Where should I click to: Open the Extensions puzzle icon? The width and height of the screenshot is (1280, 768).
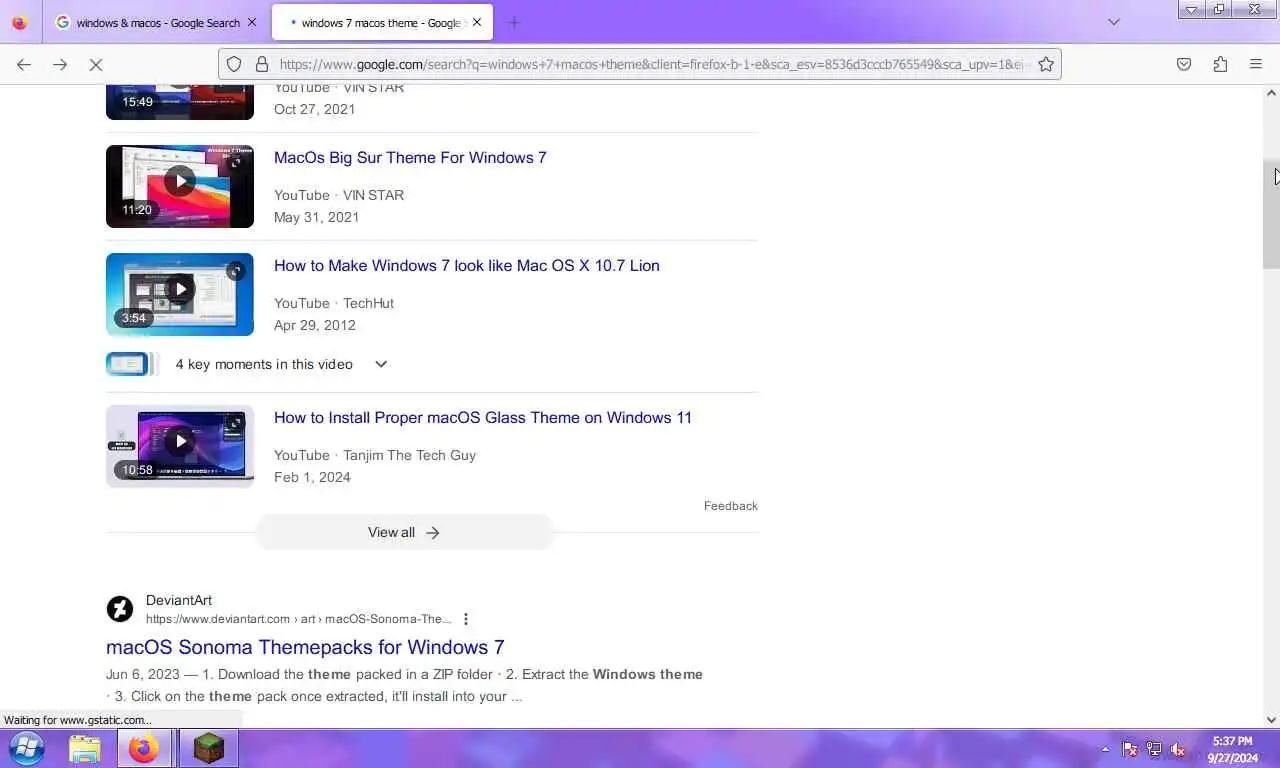point(1220,64)
